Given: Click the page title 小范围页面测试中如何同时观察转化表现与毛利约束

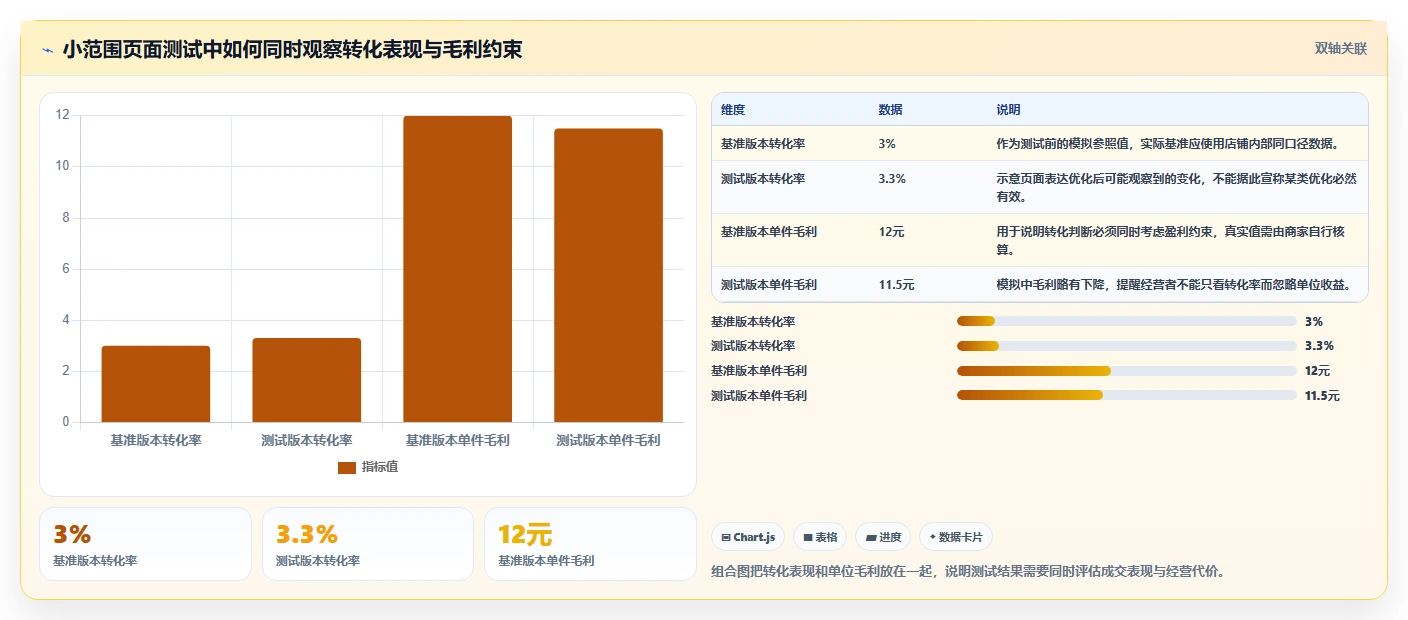Looking at the screenshot, I should tap(292, 50).
